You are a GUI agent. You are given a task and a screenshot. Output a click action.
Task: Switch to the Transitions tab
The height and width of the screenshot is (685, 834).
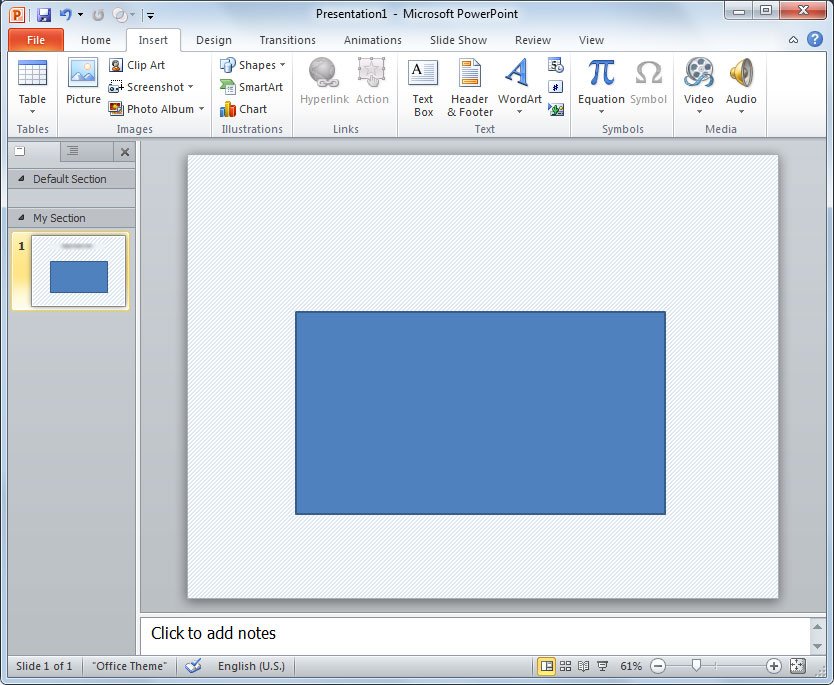287,40
